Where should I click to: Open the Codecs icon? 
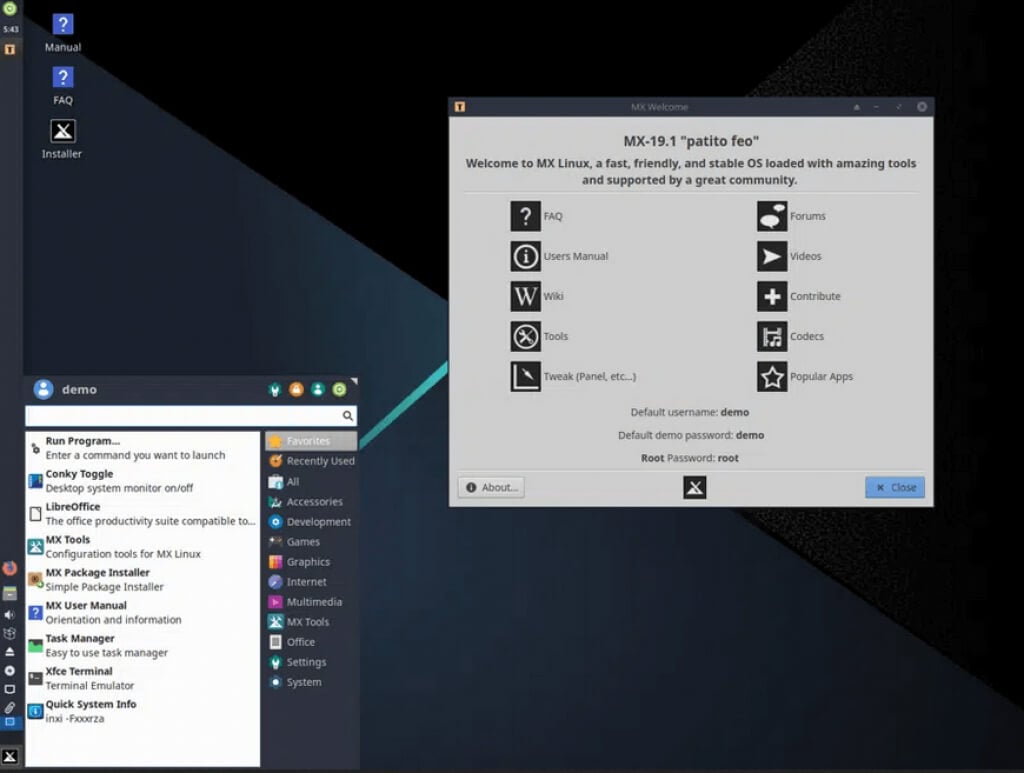point(772,336)
